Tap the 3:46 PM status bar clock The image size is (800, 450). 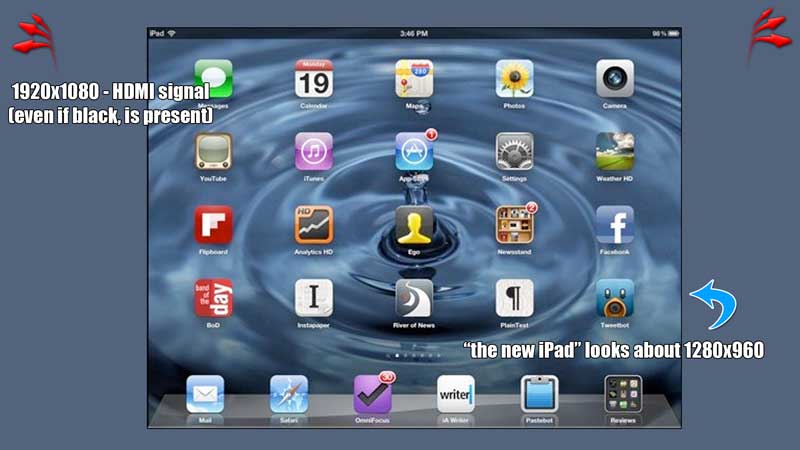(x=414, y=34)
